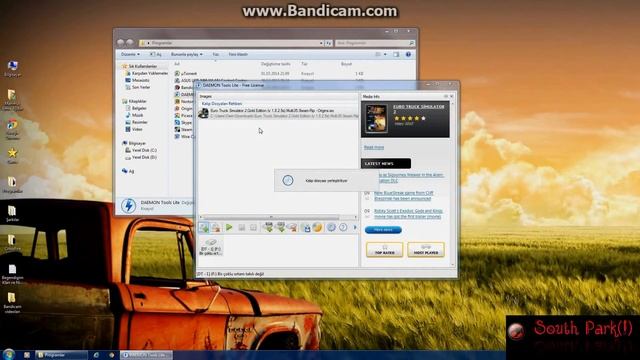Click the Değiştirme tarihi column header
The image size is (640, 360).
point(276,64)
